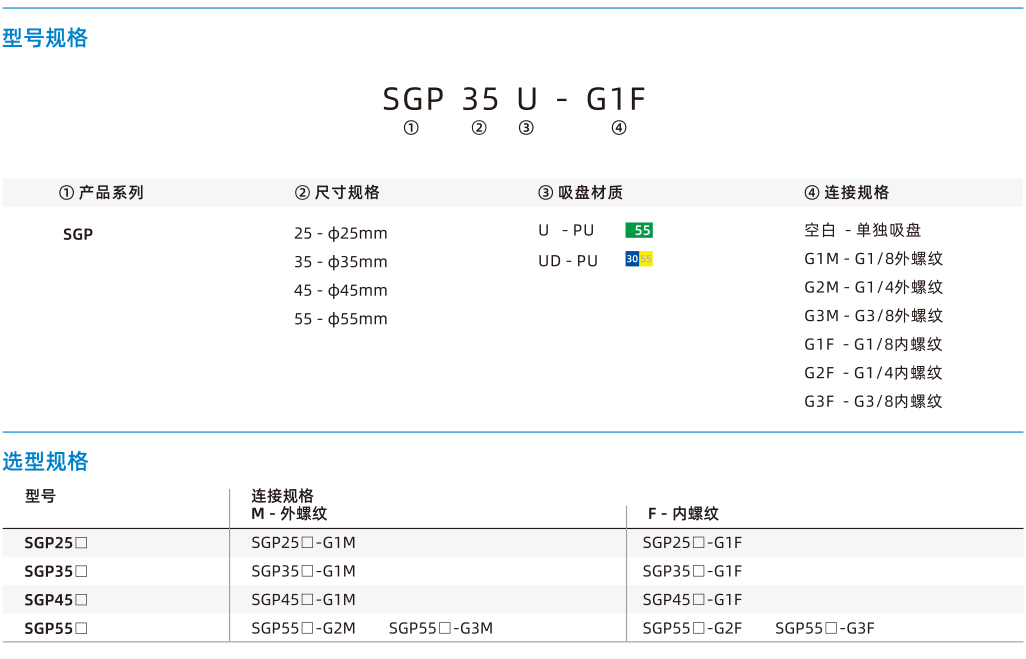Click the M - 外螺纹 table header
Screen dimensions: 1026x659
[289, 514]
